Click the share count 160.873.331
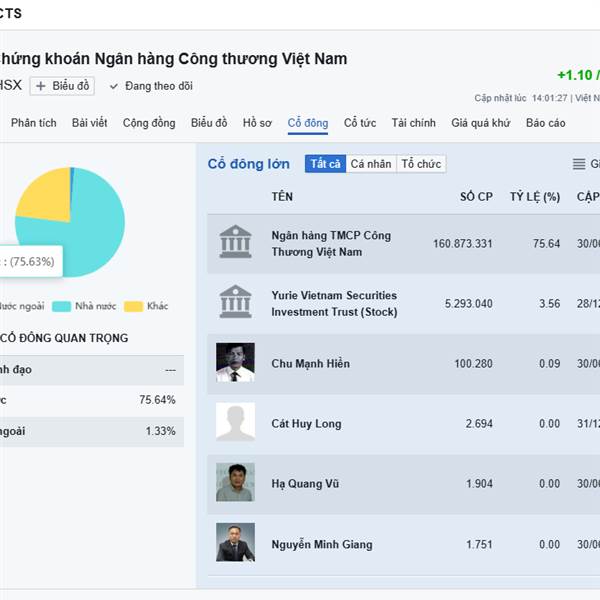The width and height of the screenshot is (600, 600). click(463, 243)
